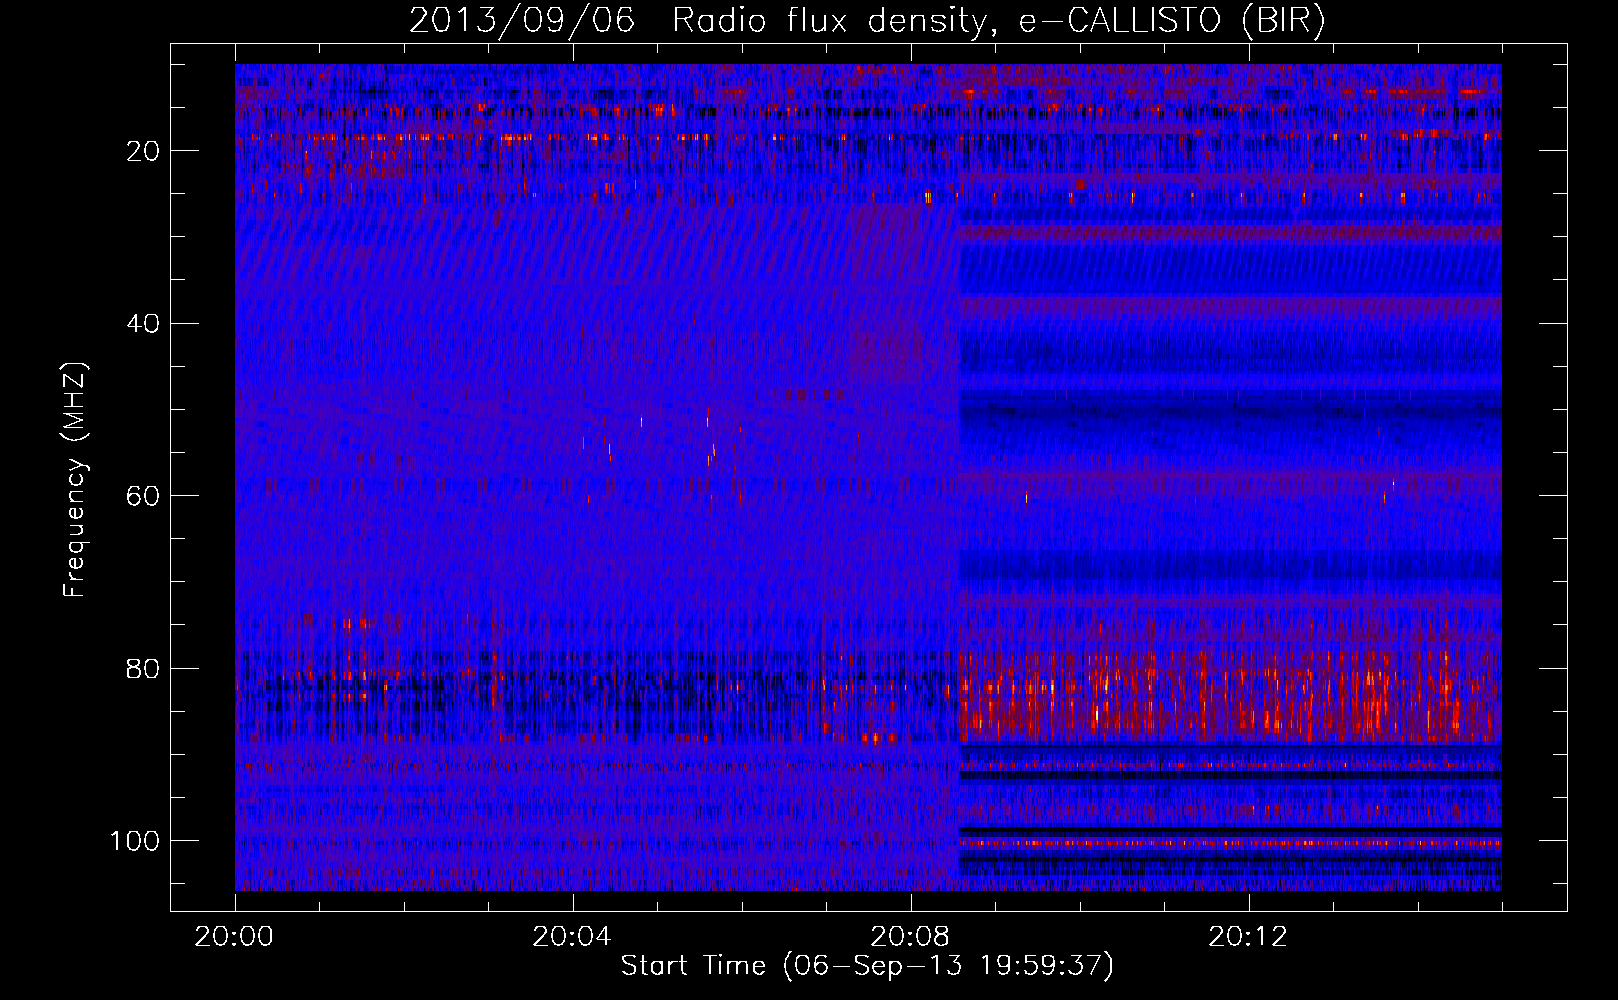Click the '20:04' time tick label
Viewport: 1618px width, 1000px height.
pos(572,937)
